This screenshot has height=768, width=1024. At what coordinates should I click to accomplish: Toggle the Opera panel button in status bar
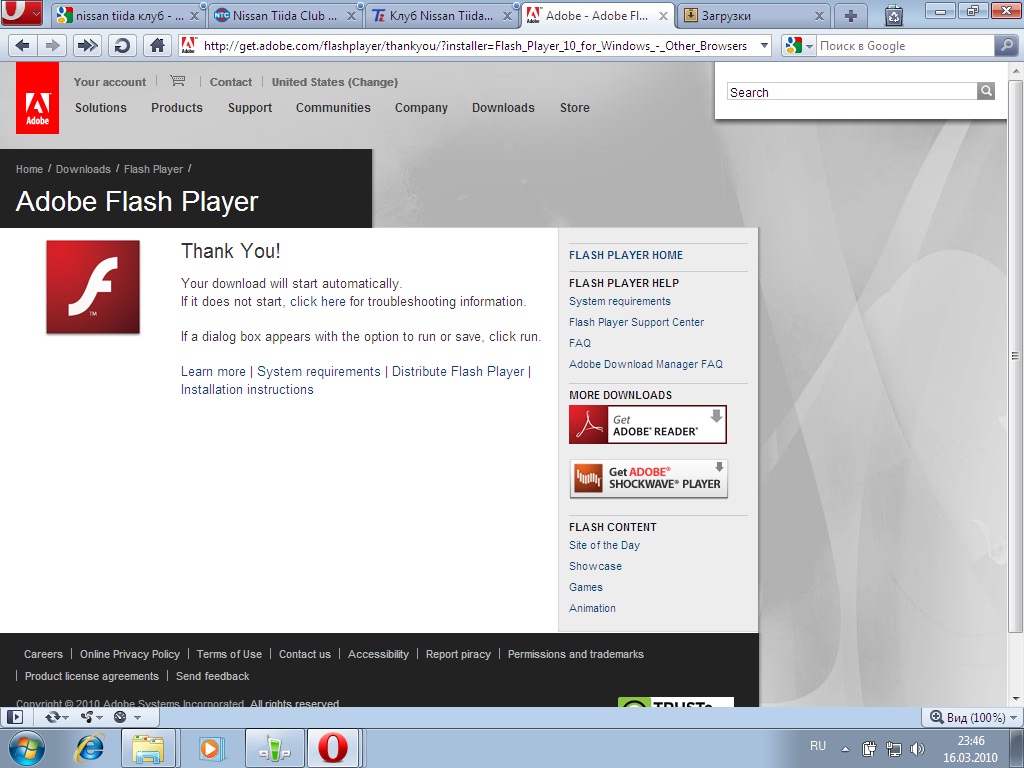pyautogui.click(x=14, y=717)
